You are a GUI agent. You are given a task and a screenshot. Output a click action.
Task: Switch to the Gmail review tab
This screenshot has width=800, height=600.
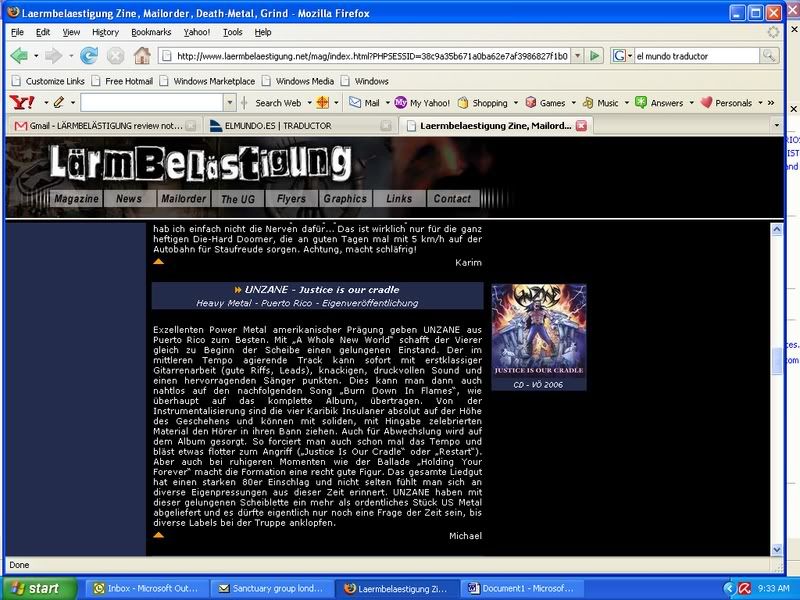click(x=105, y=126)
